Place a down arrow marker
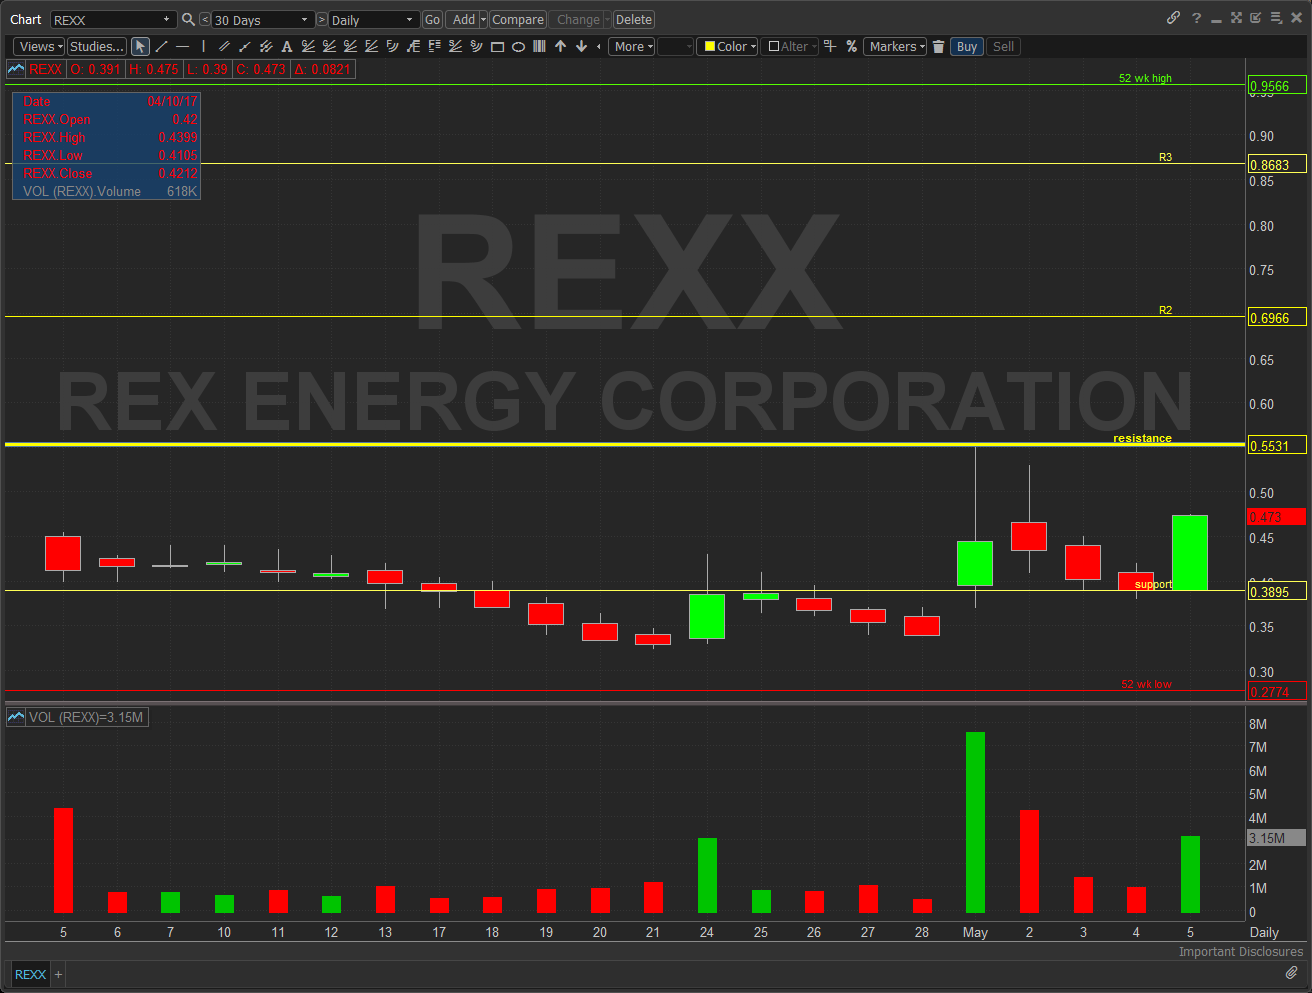Screen dimensions: 1312x993 (x=581, y=46)
